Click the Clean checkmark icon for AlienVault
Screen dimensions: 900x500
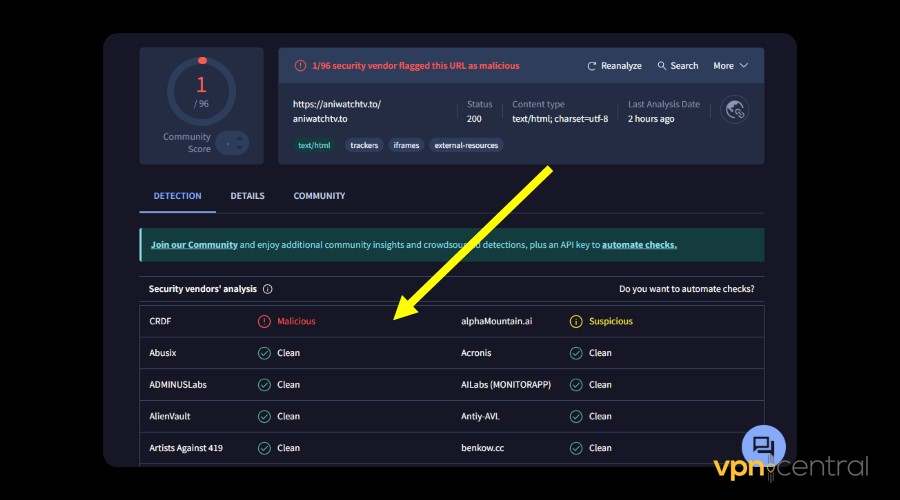click(264, 416)
